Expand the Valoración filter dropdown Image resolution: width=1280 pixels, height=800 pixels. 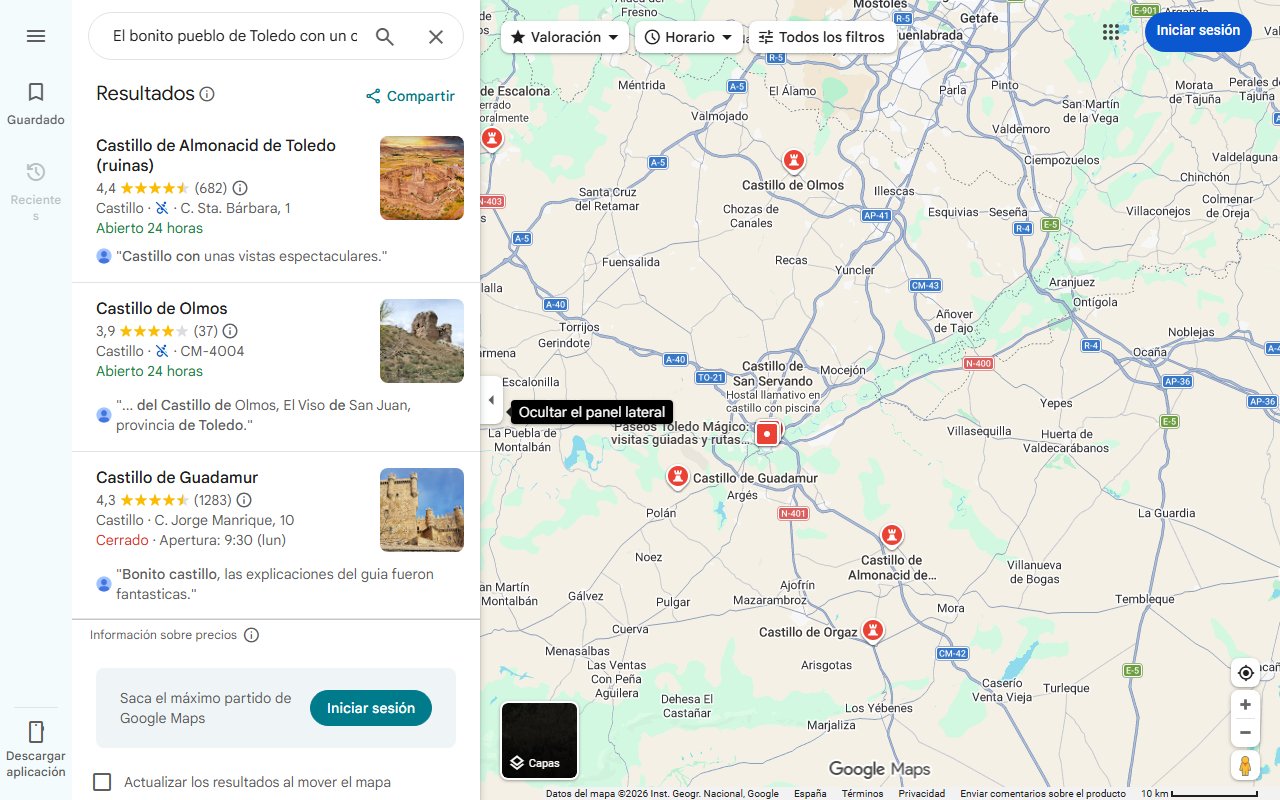point(565,37)
